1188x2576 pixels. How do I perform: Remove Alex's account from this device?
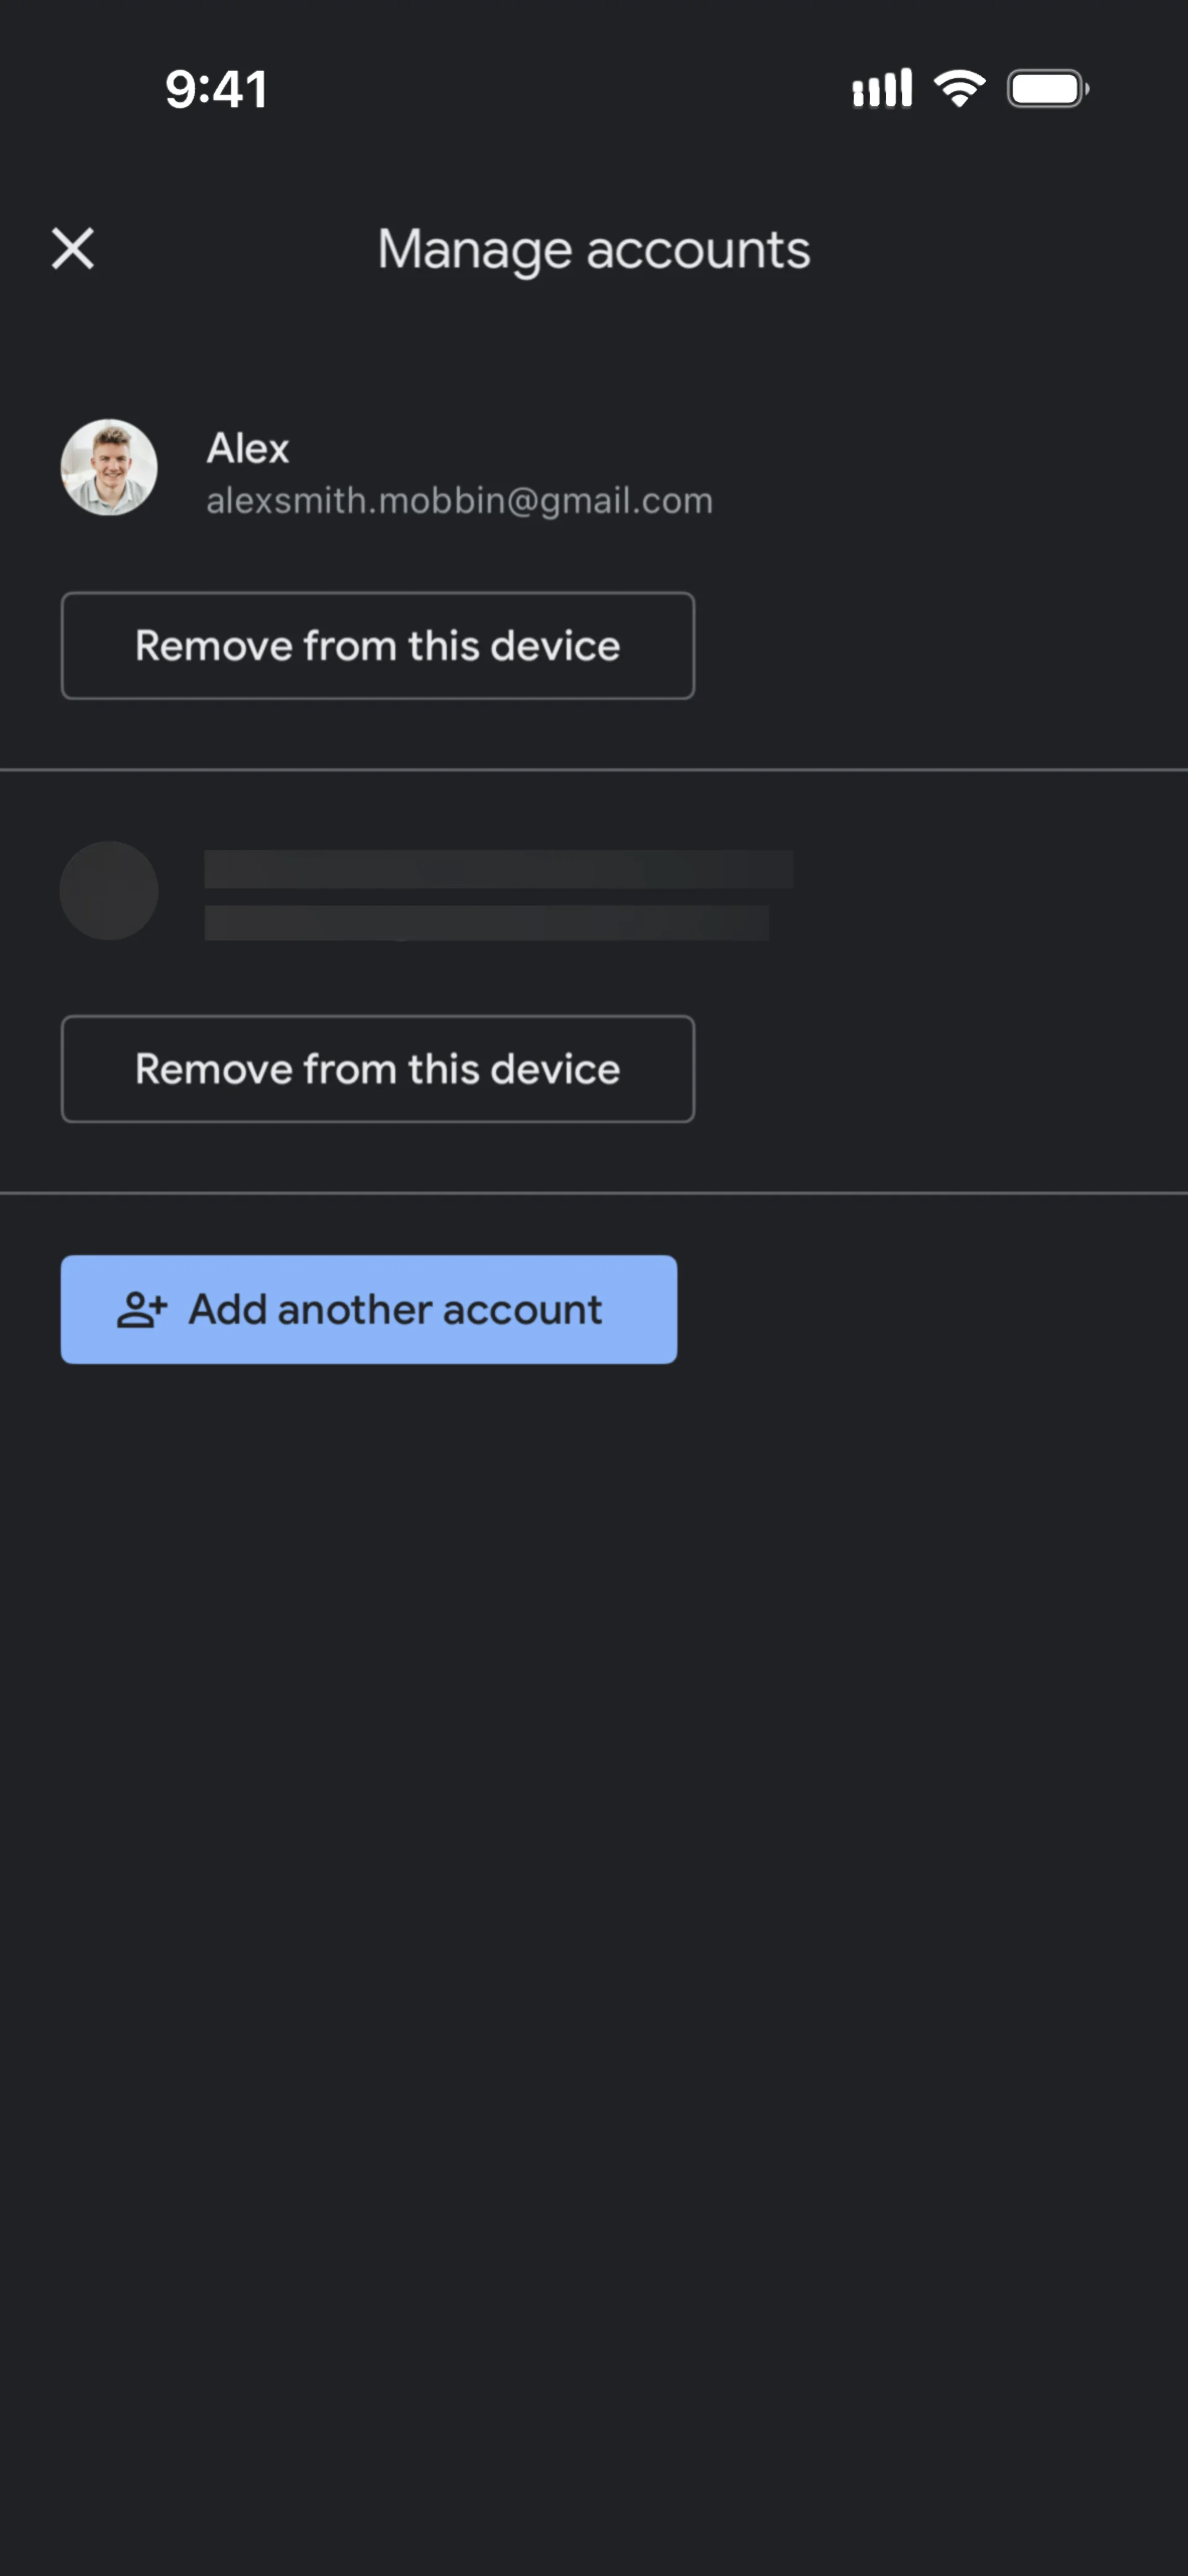point(377,645)
